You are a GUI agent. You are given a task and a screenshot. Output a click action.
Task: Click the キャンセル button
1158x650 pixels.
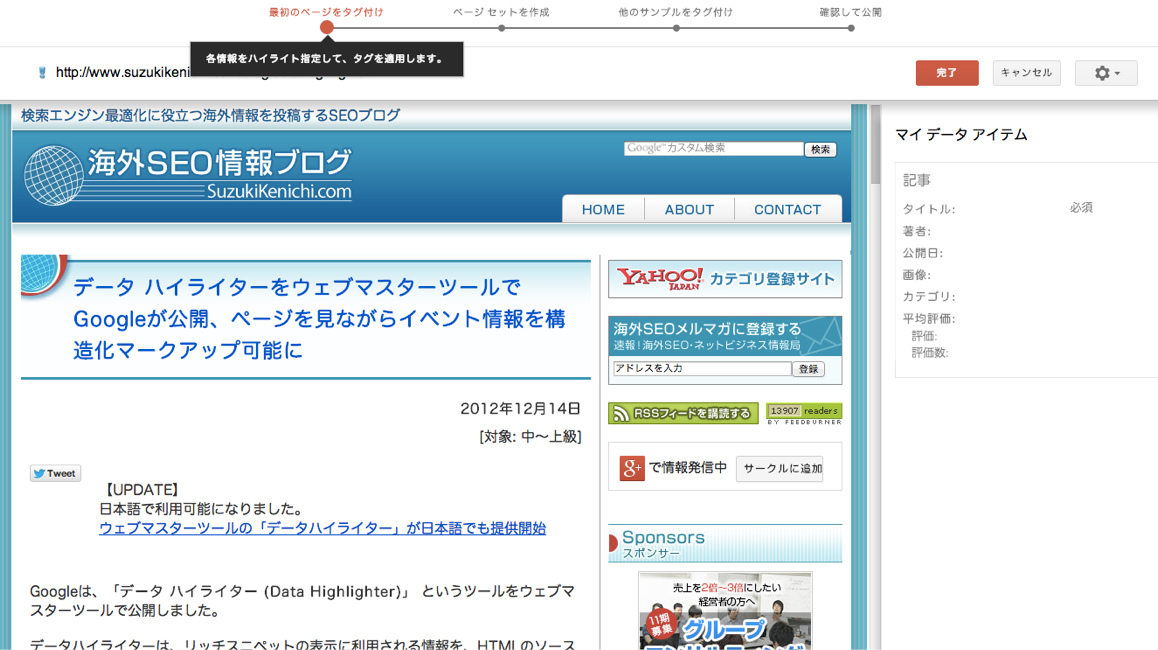click(1026, 73)
